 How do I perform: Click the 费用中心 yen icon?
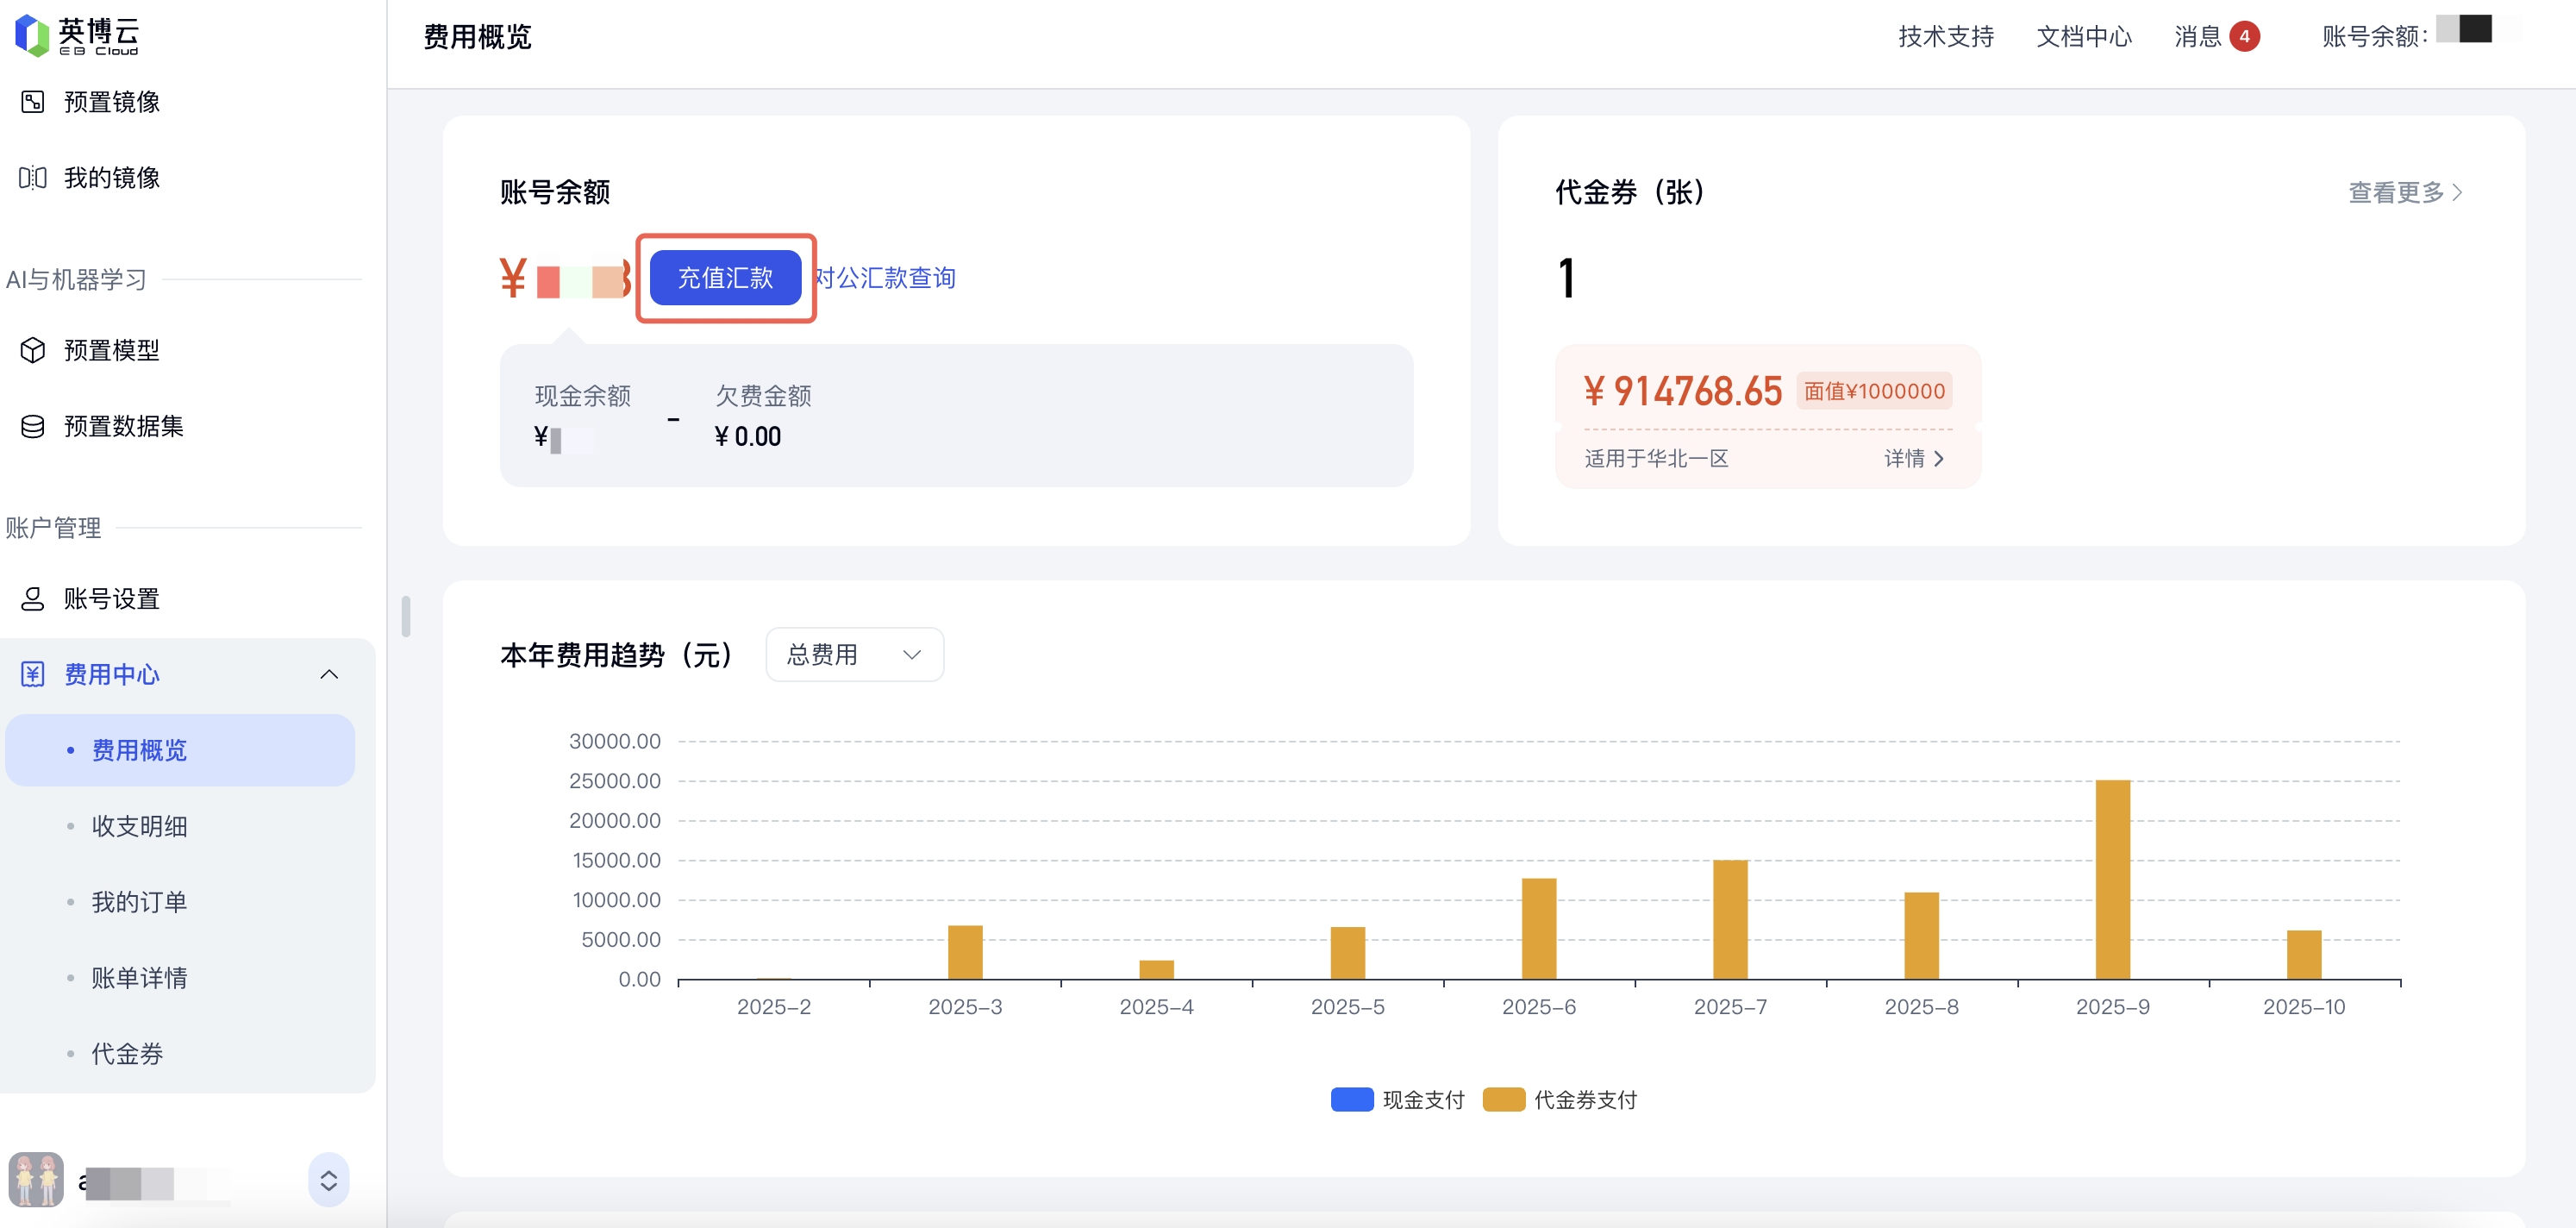point(32,674)
